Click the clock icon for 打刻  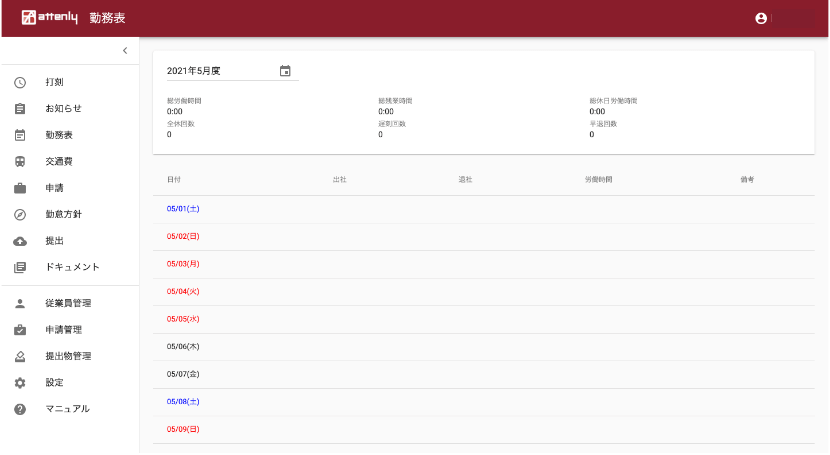(x=20, y=82)
